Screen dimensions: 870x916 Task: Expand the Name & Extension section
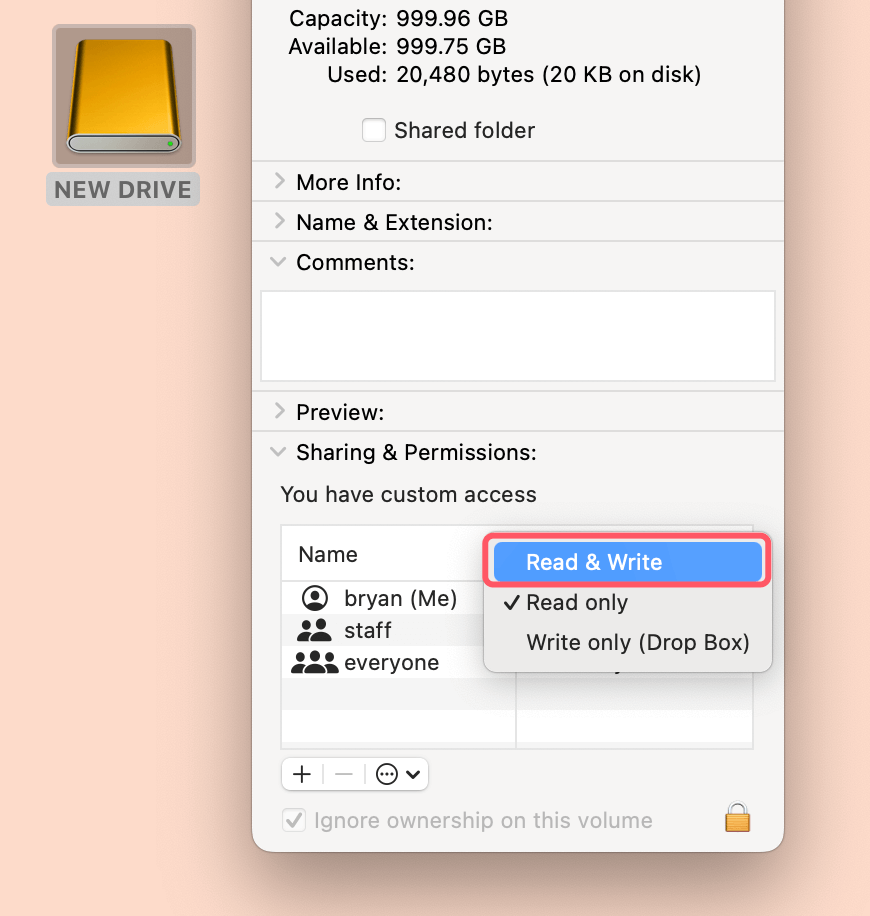coord(278,222)
